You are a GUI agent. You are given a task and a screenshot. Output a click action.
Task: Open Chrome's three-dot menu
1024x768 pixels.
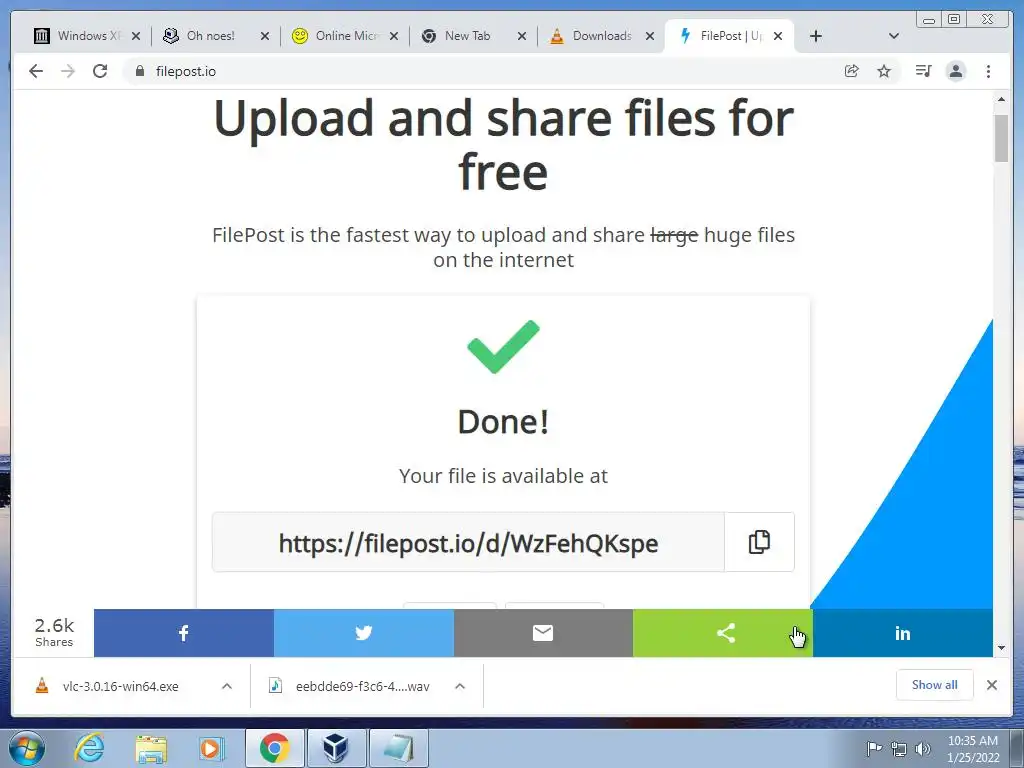(988, 71)
